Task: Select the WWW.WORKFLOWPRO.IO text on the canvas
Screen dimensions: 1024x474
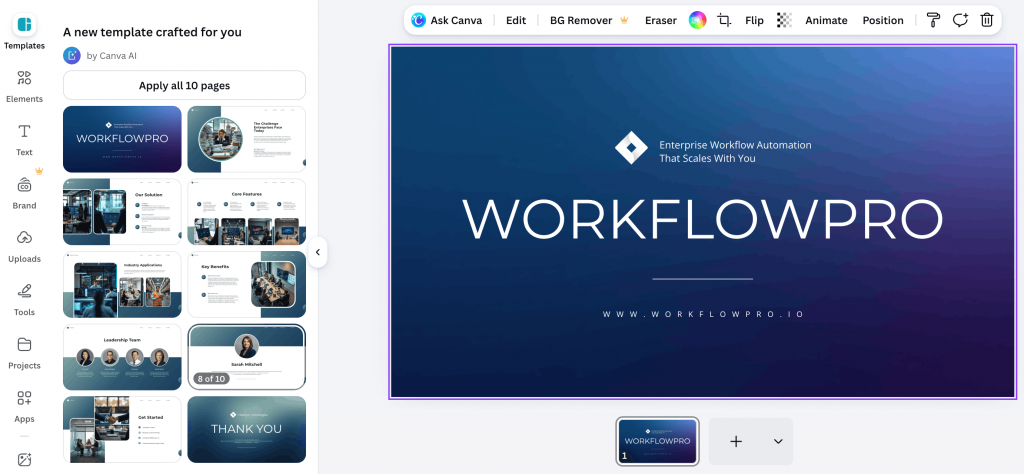Action: (703, 314)
